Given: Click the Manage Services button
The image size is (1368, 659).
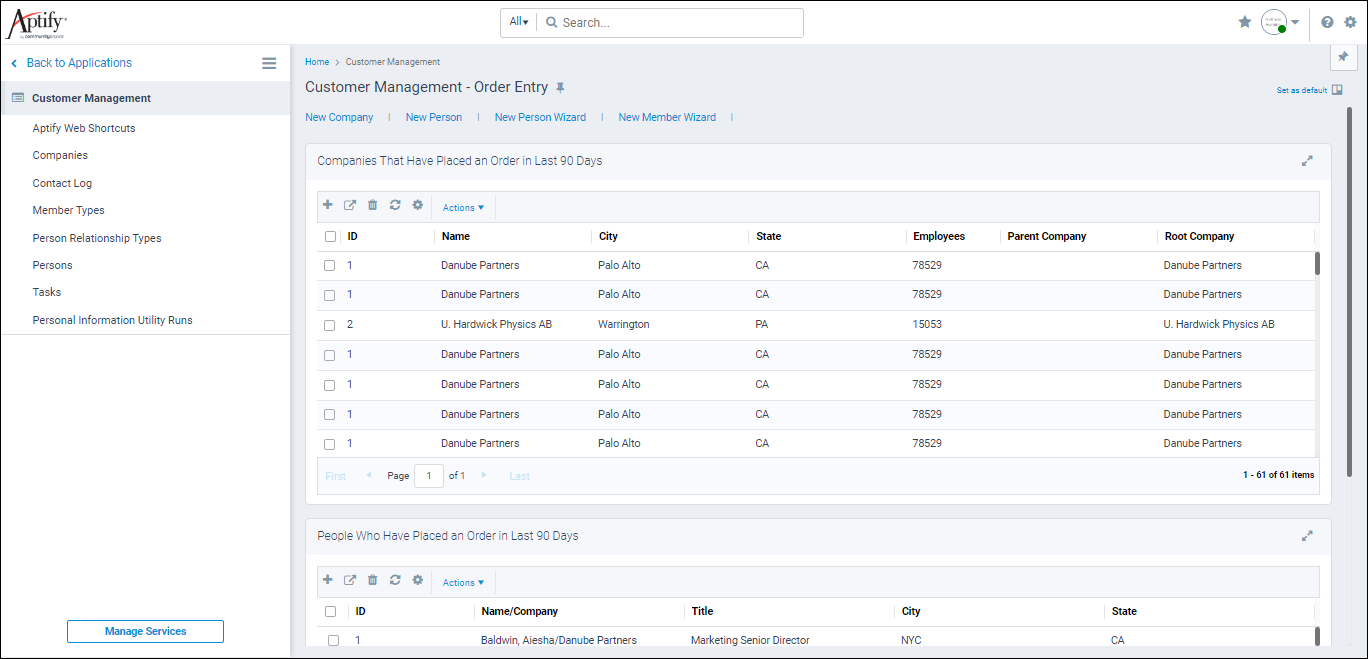Looking at the screenshot, I should [145, 631].
